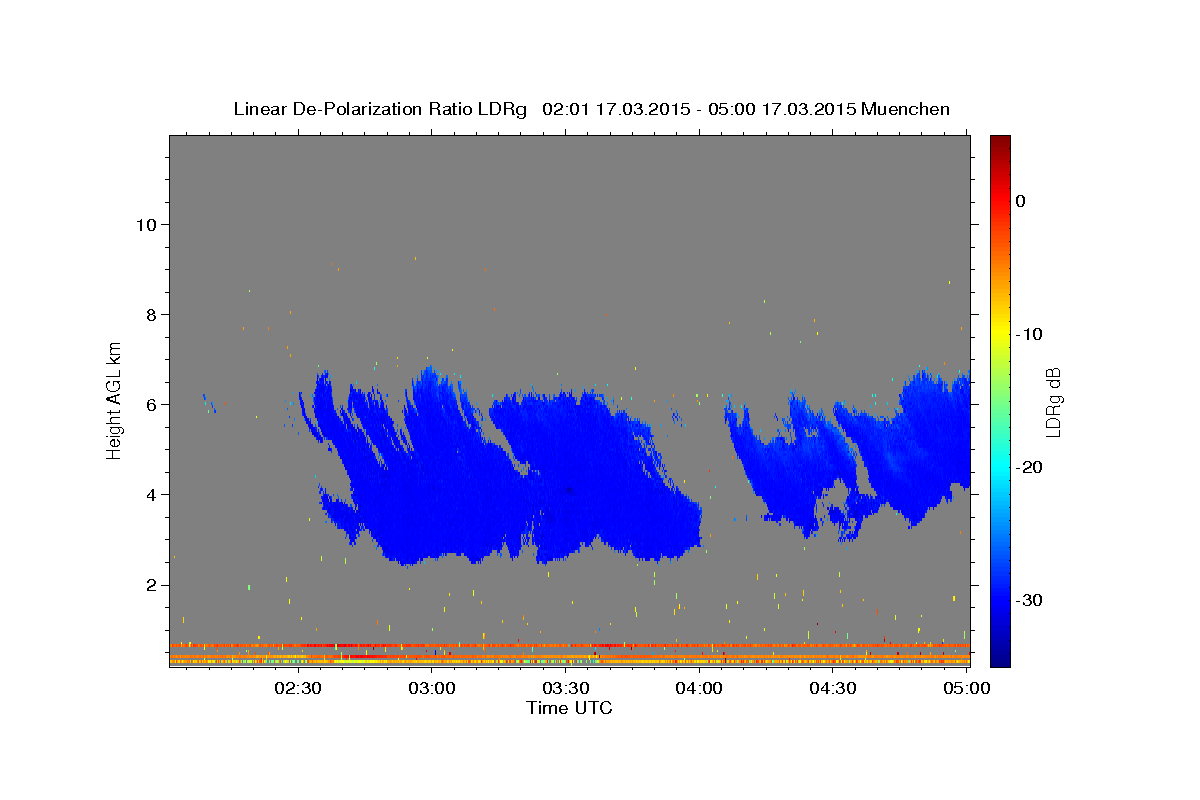Click the colorbar tick label '-10'
Screen dimensions: 1200x800
click(x=1030, y=334)
